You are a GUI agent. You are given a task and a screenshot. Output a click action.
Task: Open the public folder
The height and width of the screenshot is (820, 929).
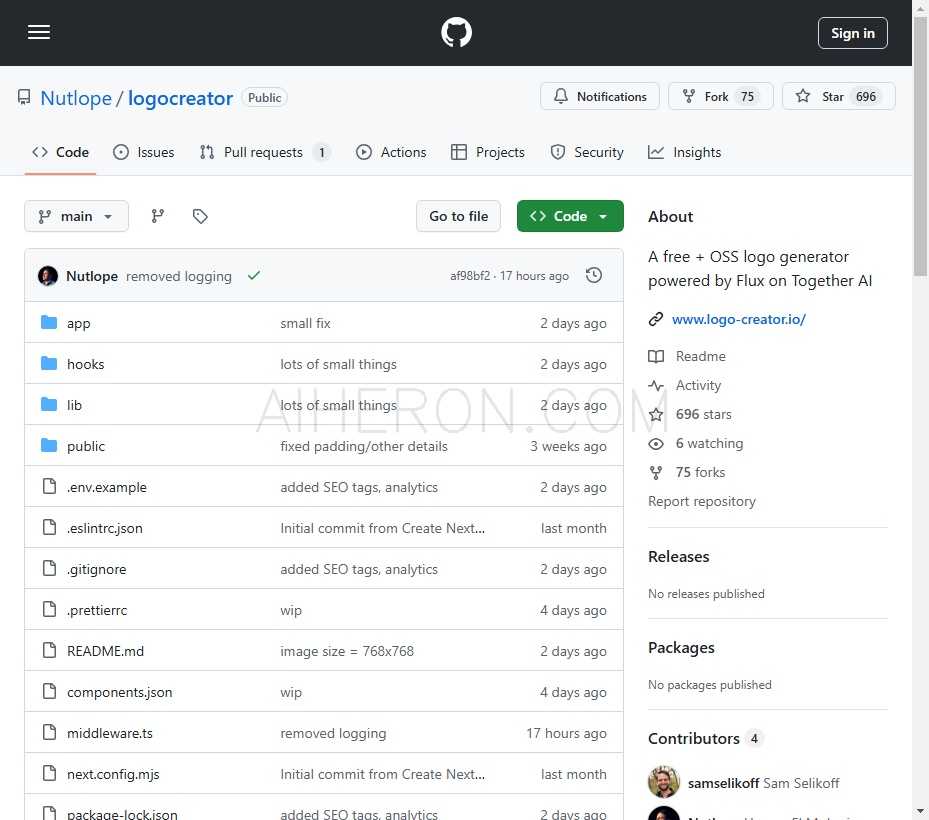[86, 446]
